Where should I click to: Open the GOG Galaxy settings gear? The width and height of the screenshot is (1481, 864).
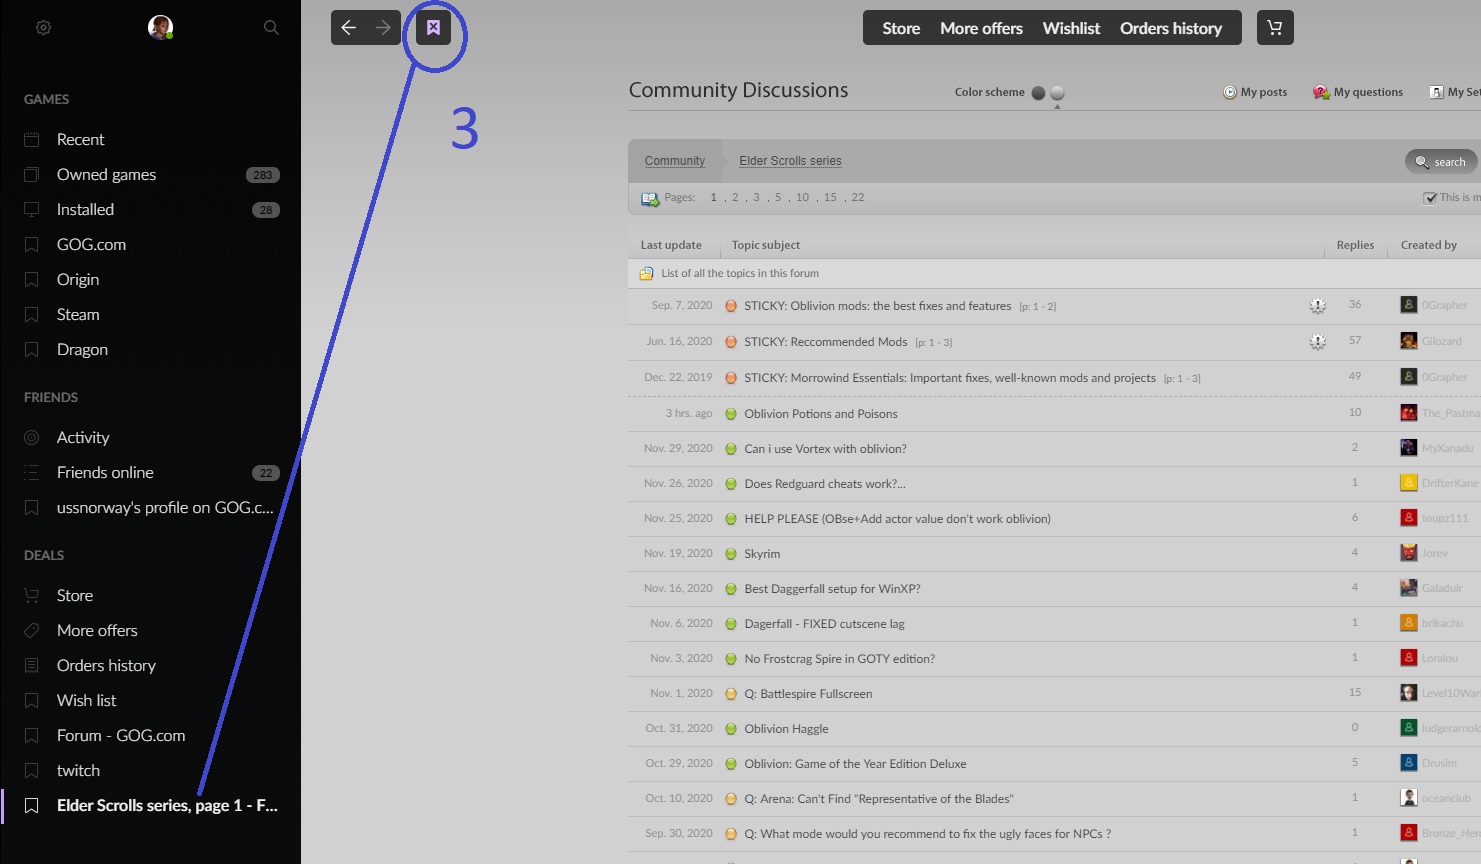pyautogui.click(x=43, y=28)
